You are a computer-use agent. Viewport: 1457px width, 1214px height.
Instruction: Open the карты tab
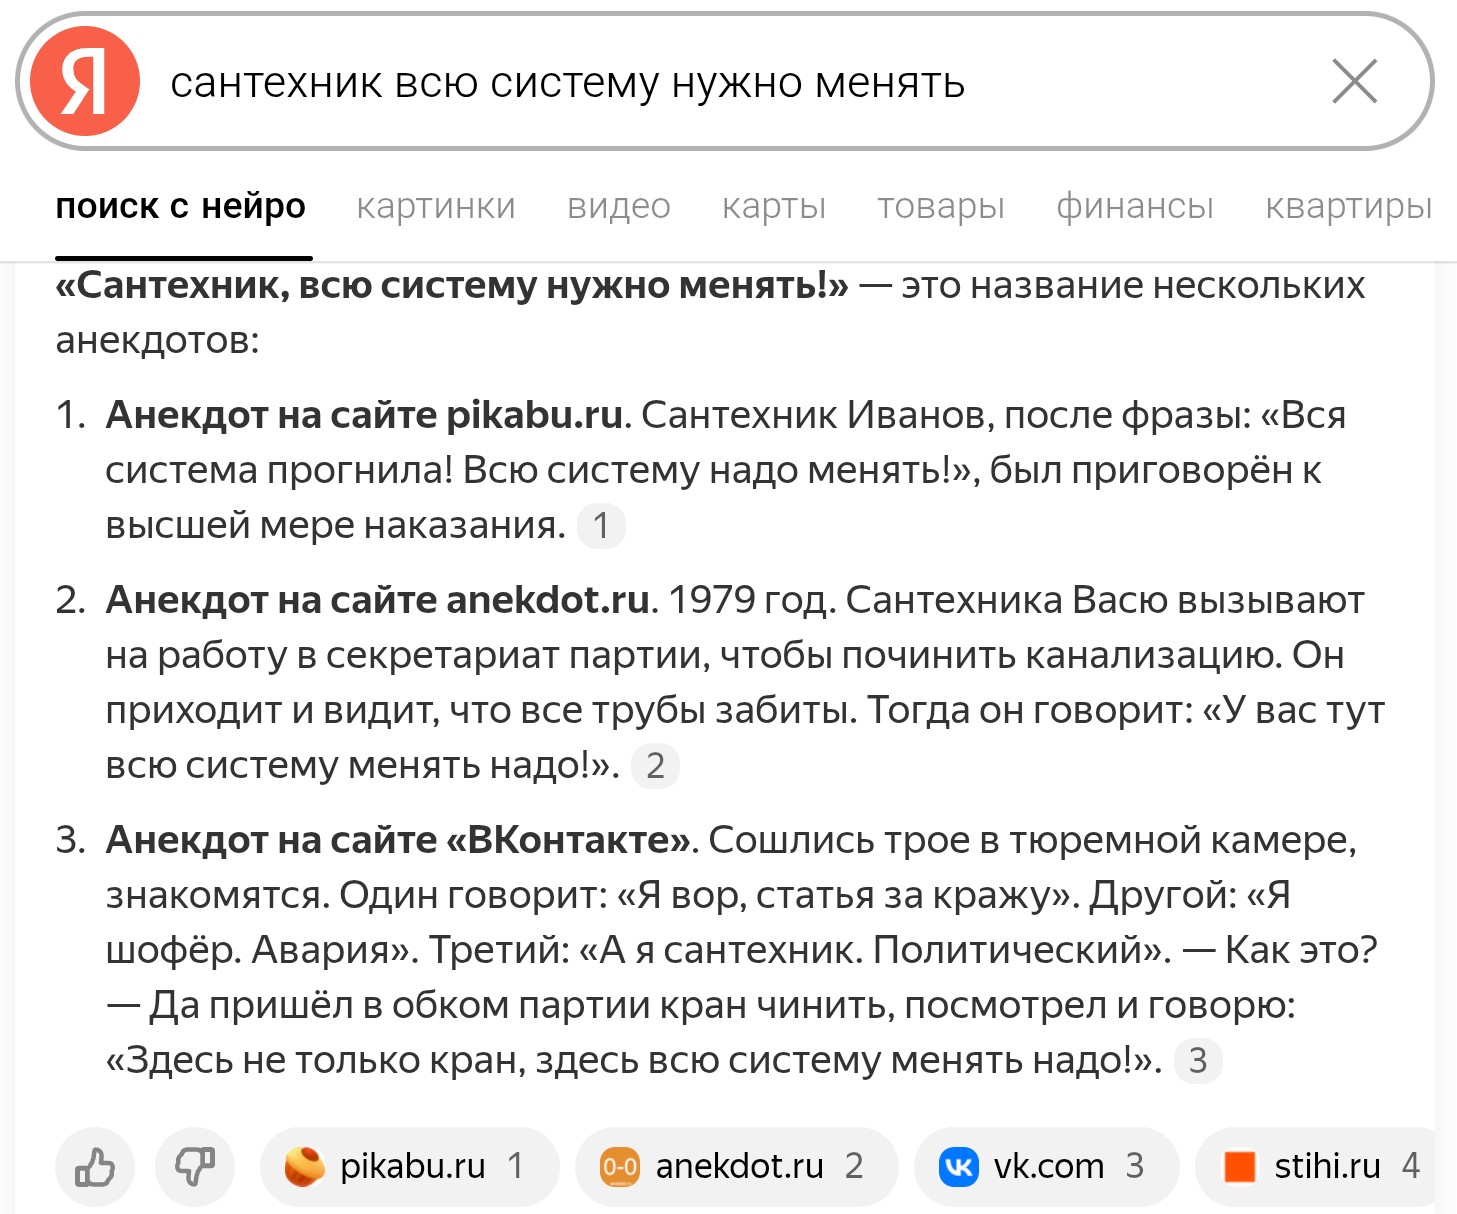pos(774,206)
